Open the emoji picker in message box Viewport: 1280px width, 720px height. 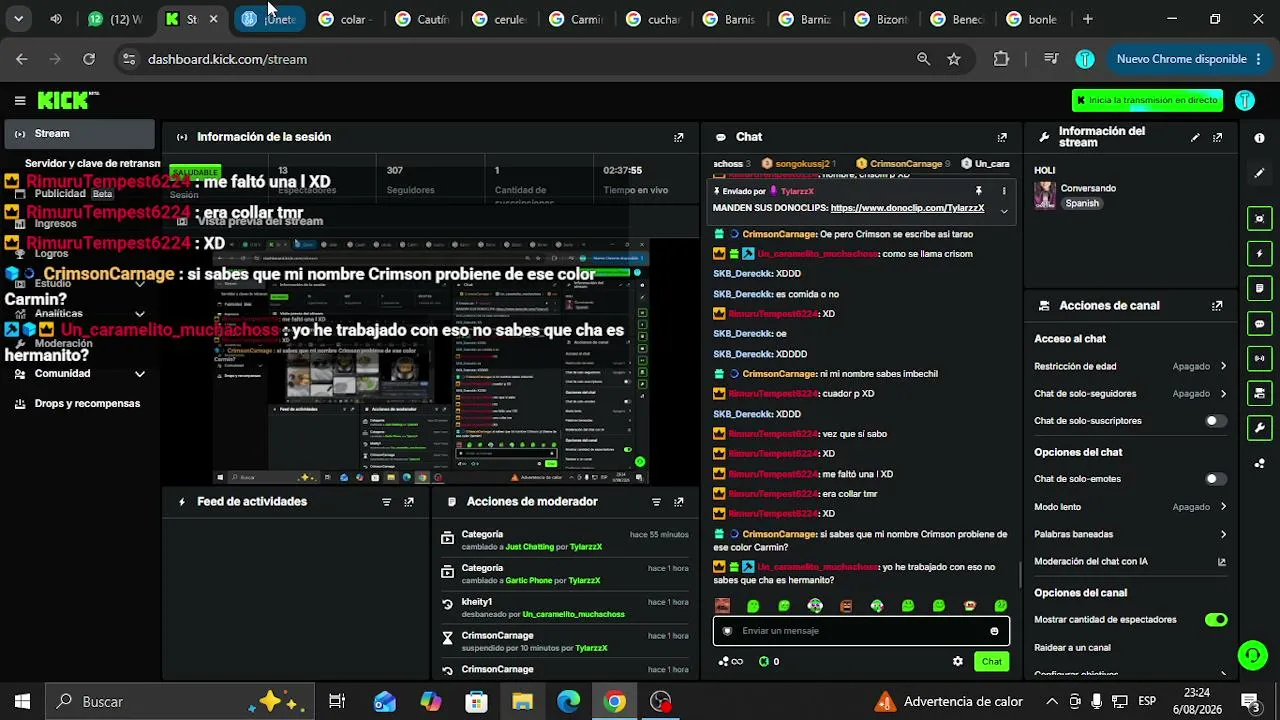click(994, 631)
